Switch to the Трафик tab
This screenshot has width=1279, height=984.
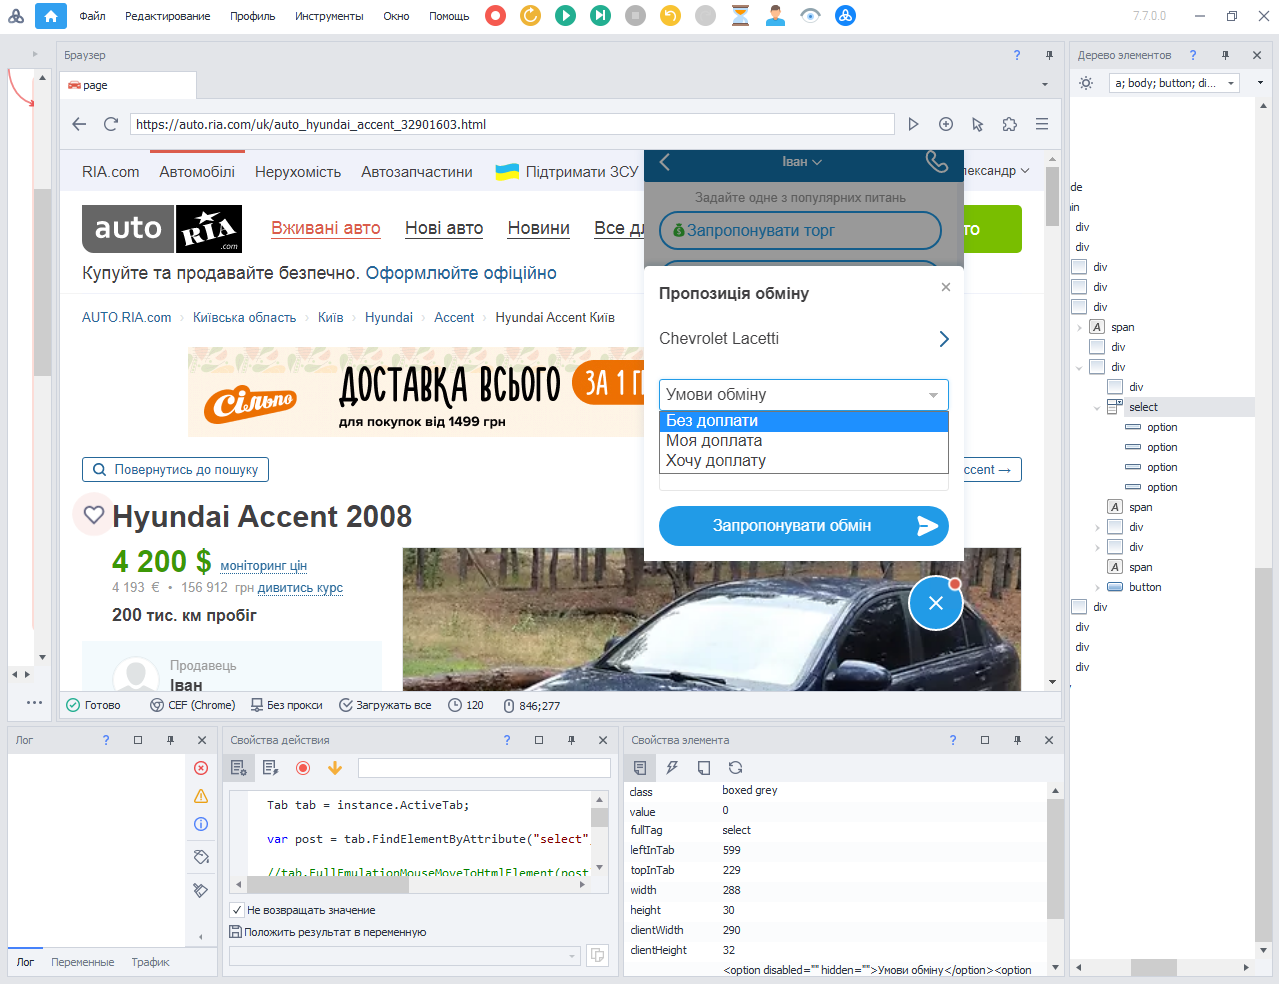pos(150,962)
